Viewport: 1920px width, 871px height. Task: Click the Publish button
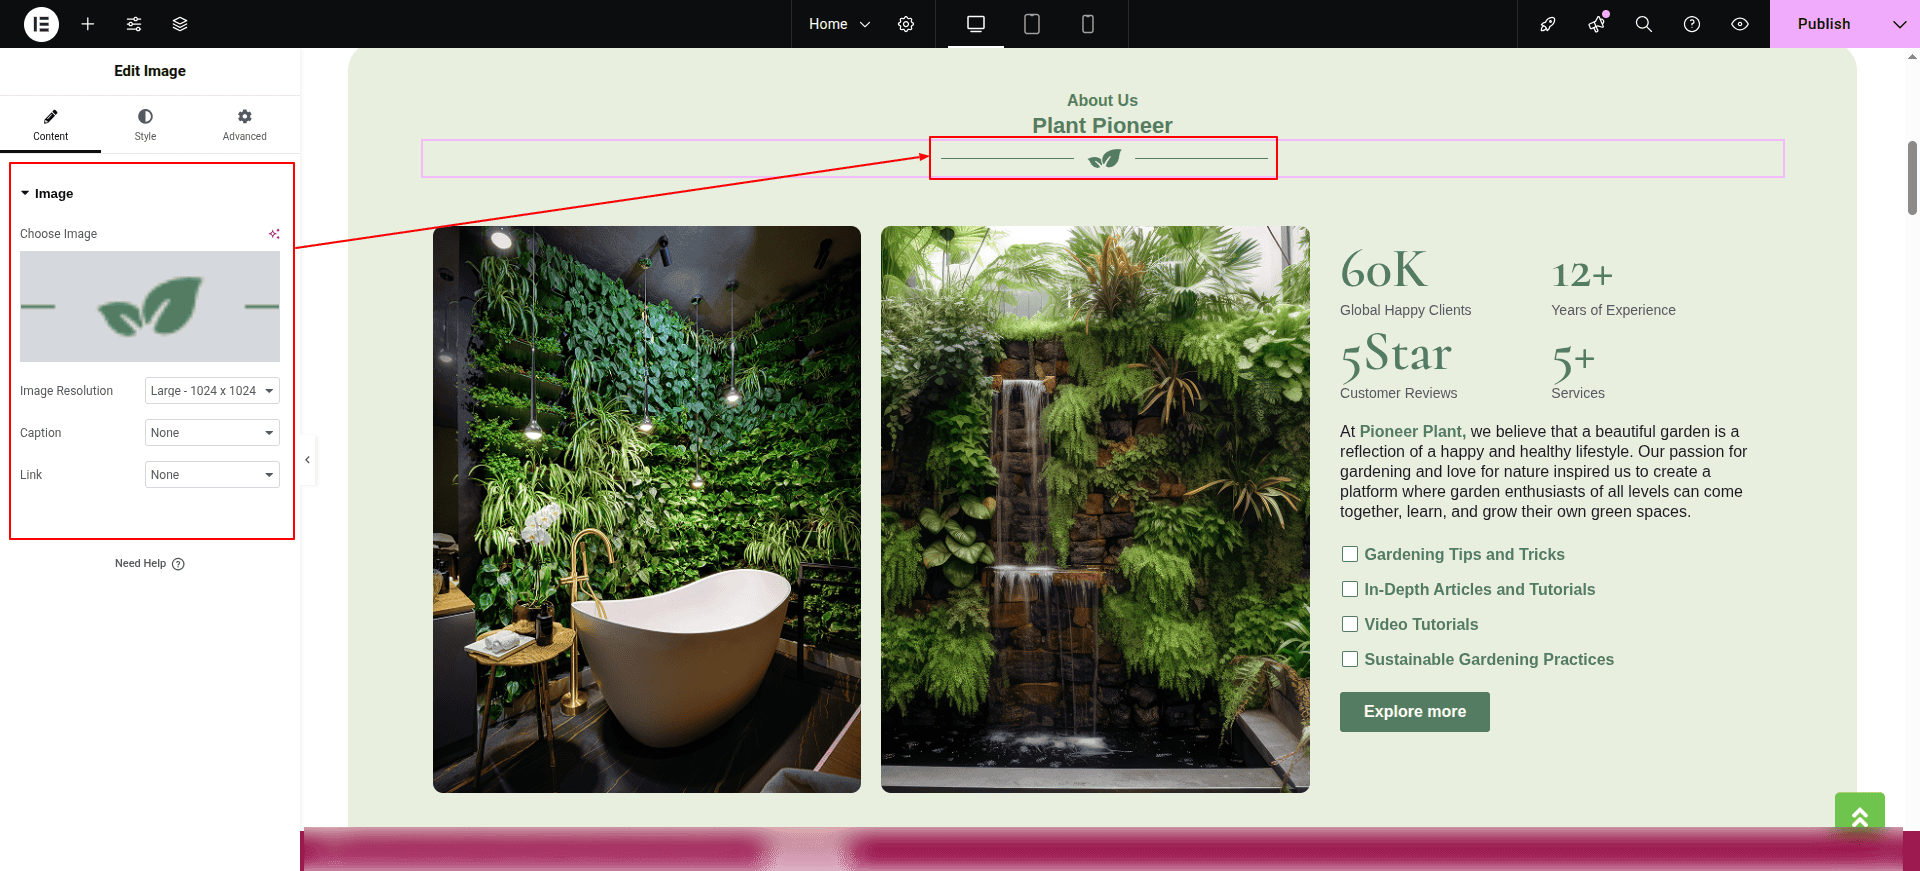(x=1824, y=24)
